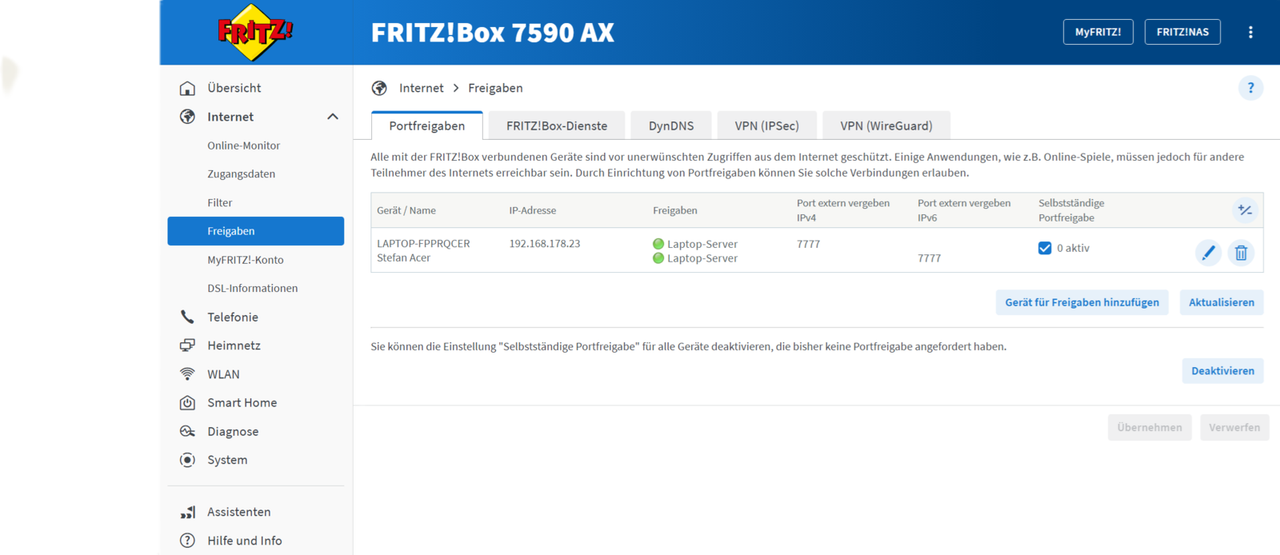Image resolution: width=1280 pixels, height=555 pixels.
Task: Open Online-Monitor in the sidebar
Action: click(244, 145)
